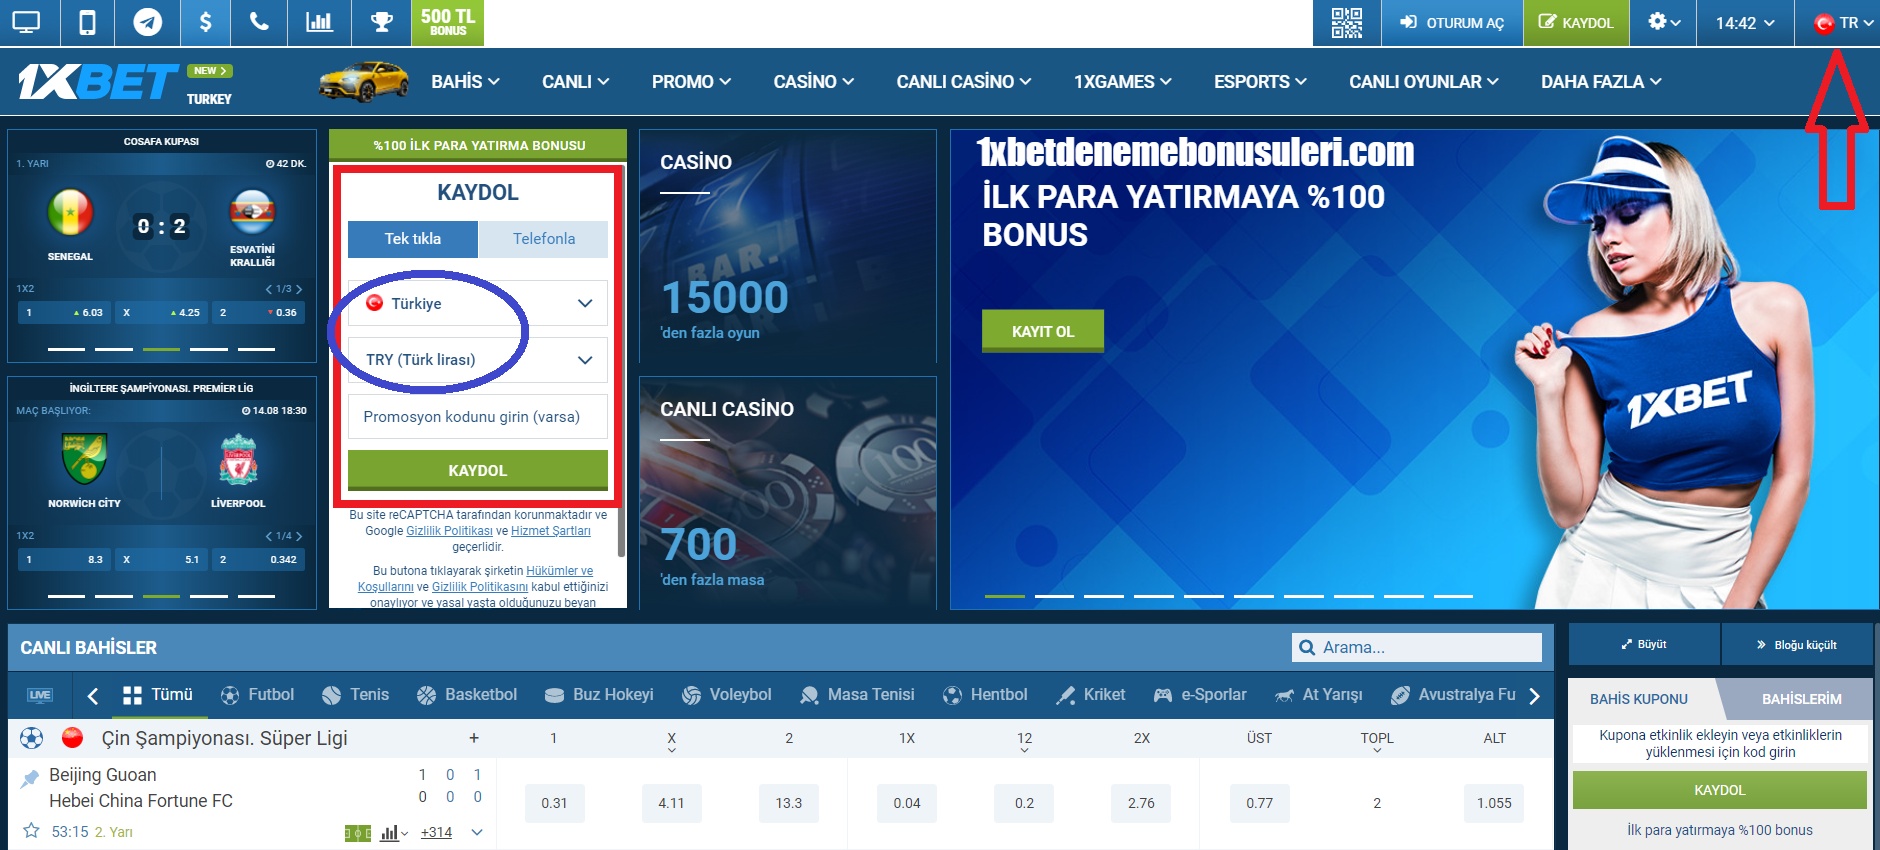Click the OTURUM AÇ login button
The height and width of the screenshot is (850, 1880).
pyautogui.click(x=1452, y=22)
